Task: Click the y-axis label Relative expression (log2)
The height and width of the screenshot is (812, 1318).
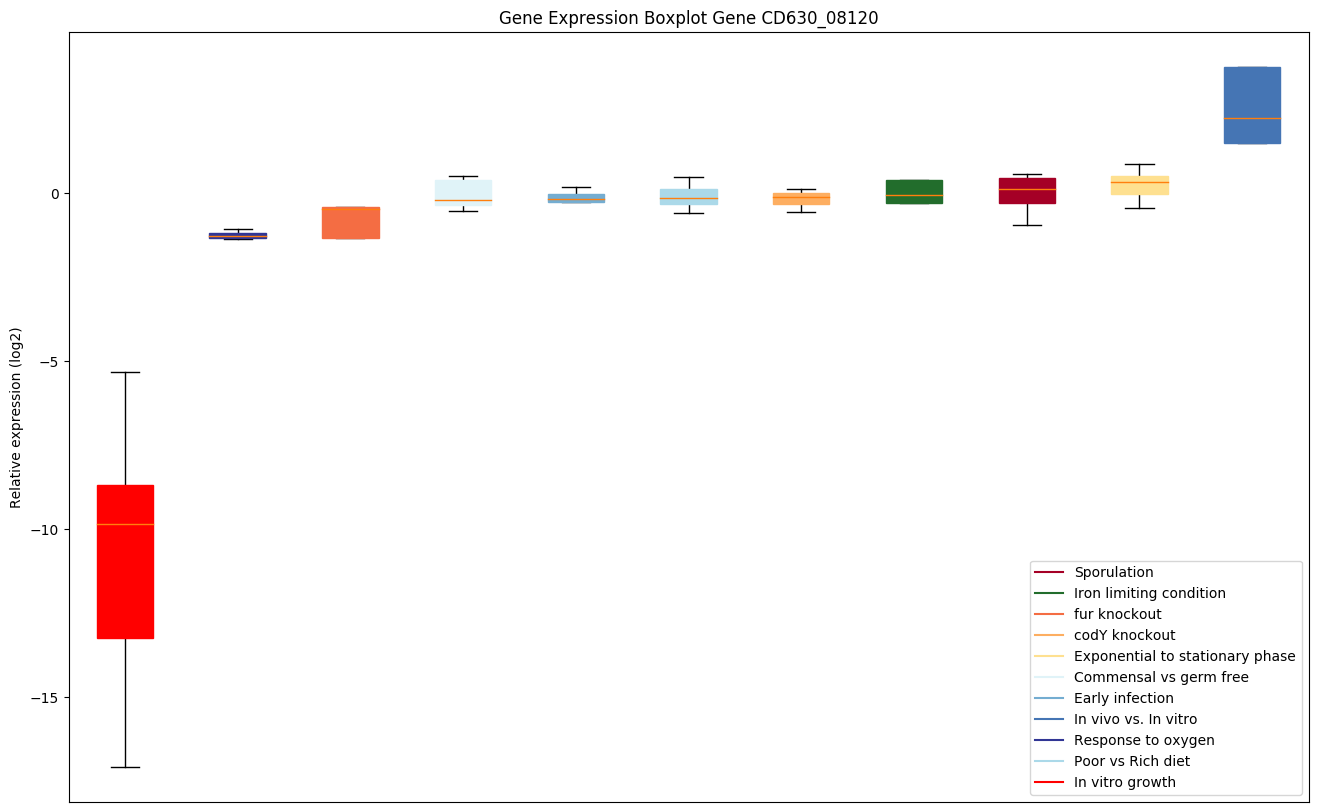Action: [x=16, y=416]
